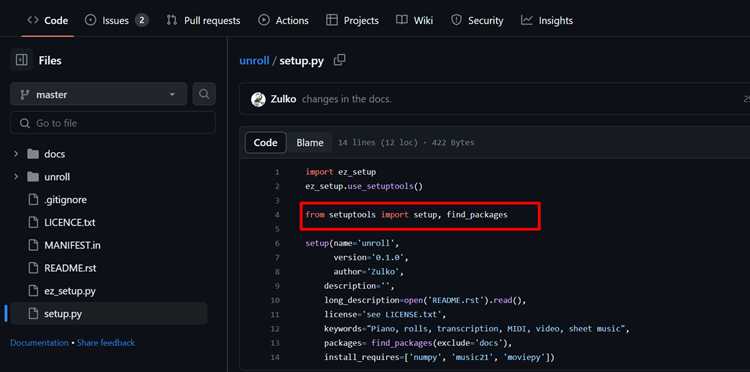Select setup.py in the file tree
Image resolution: width=750 pixels, height=372 pixels.
pos(109,314)
